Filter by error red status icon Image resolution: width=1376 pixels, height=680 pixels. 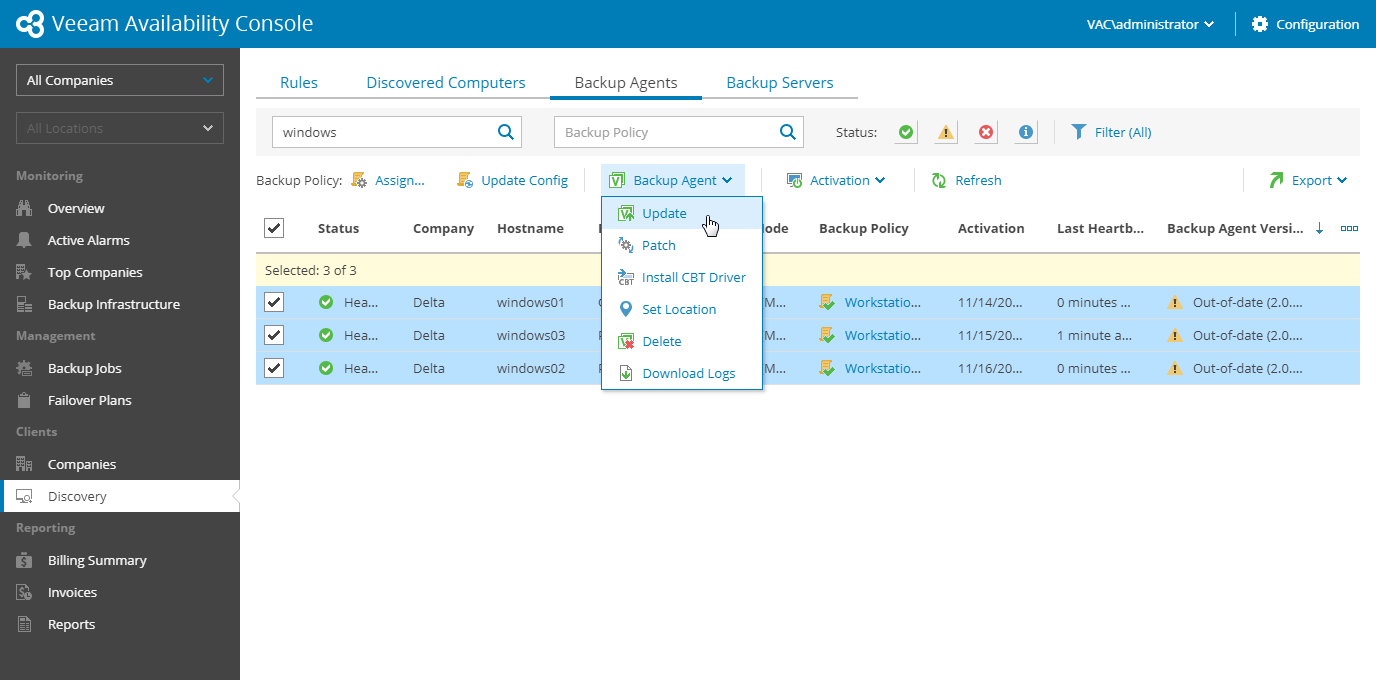click(986, 132)
